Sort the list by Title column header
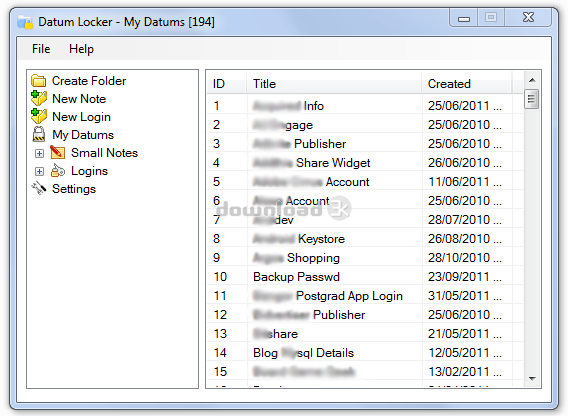 334,84
